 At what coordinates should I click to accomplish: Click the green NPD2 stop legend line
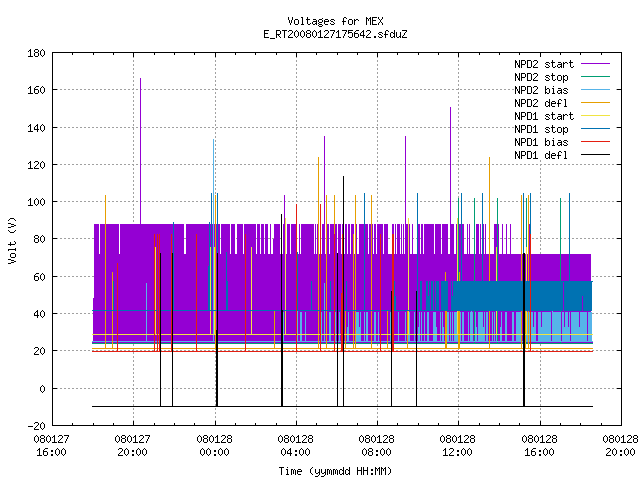coord(596,77)
